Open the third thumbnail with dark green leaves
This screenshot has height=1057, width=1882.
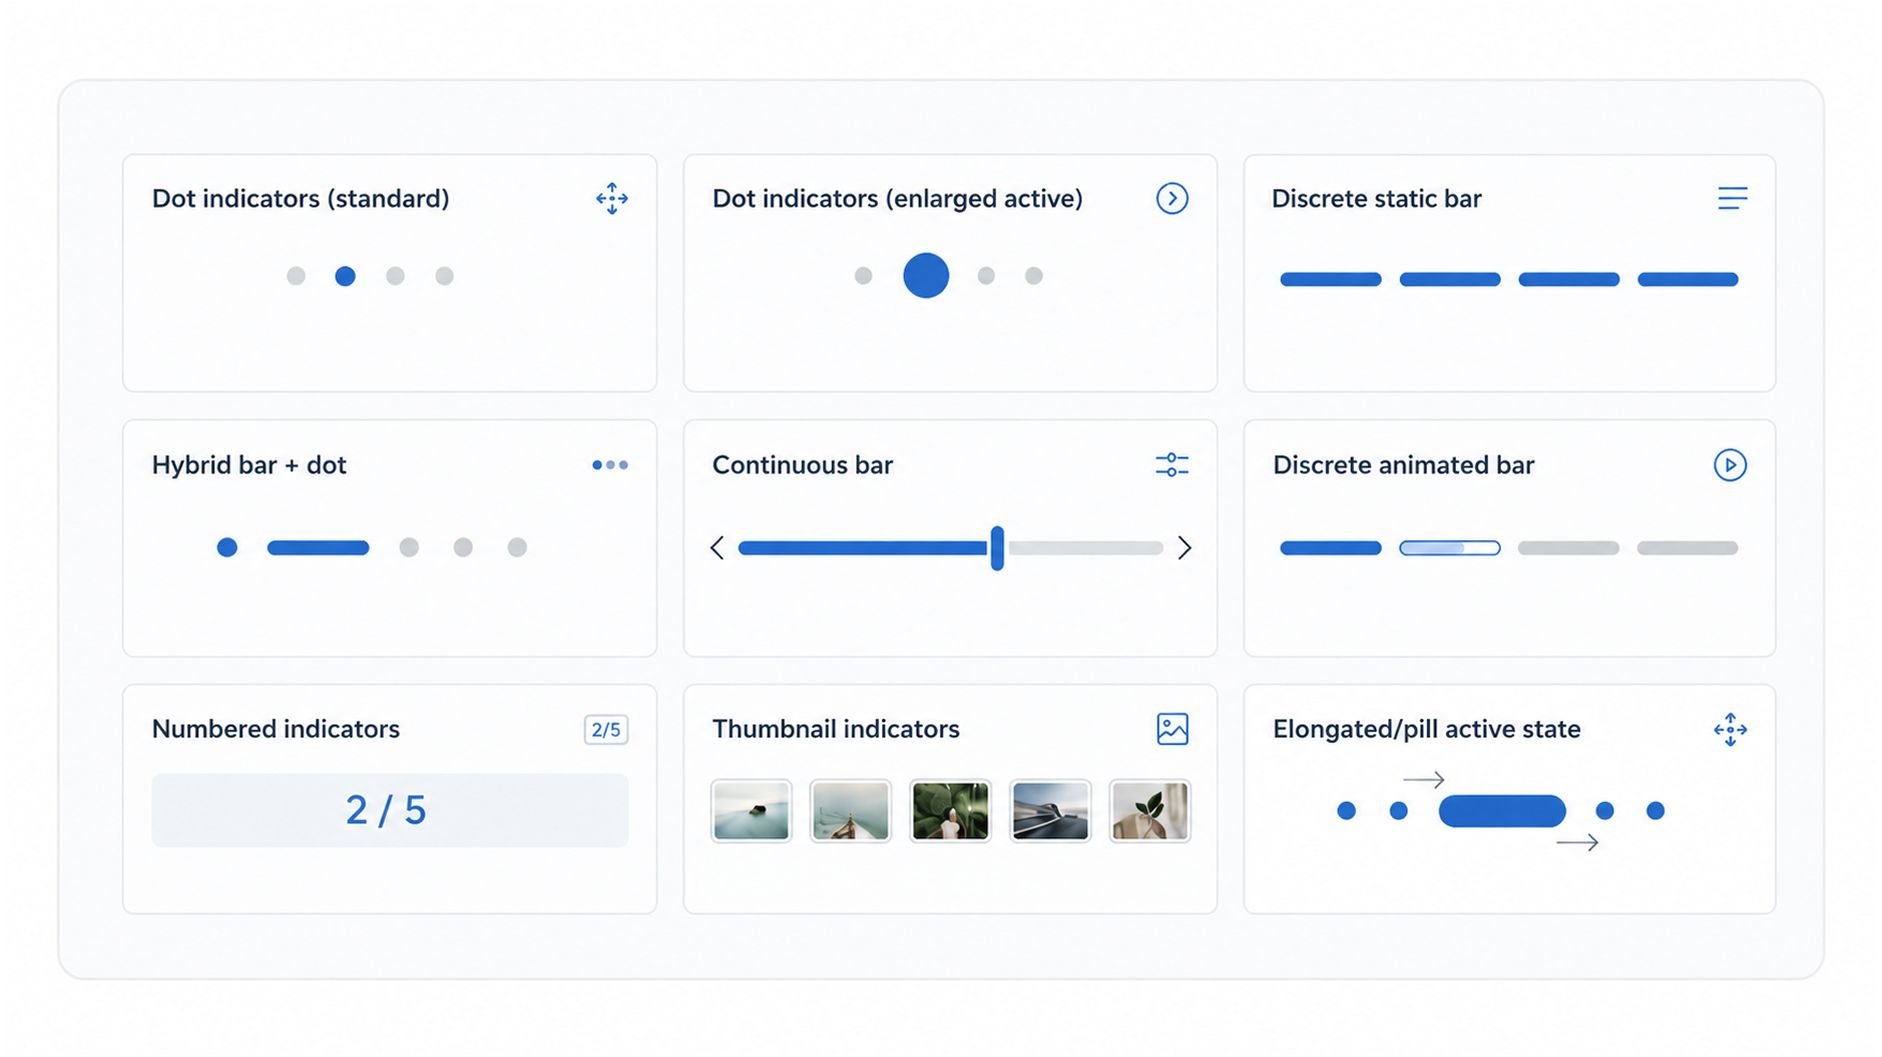click(950, 811)
